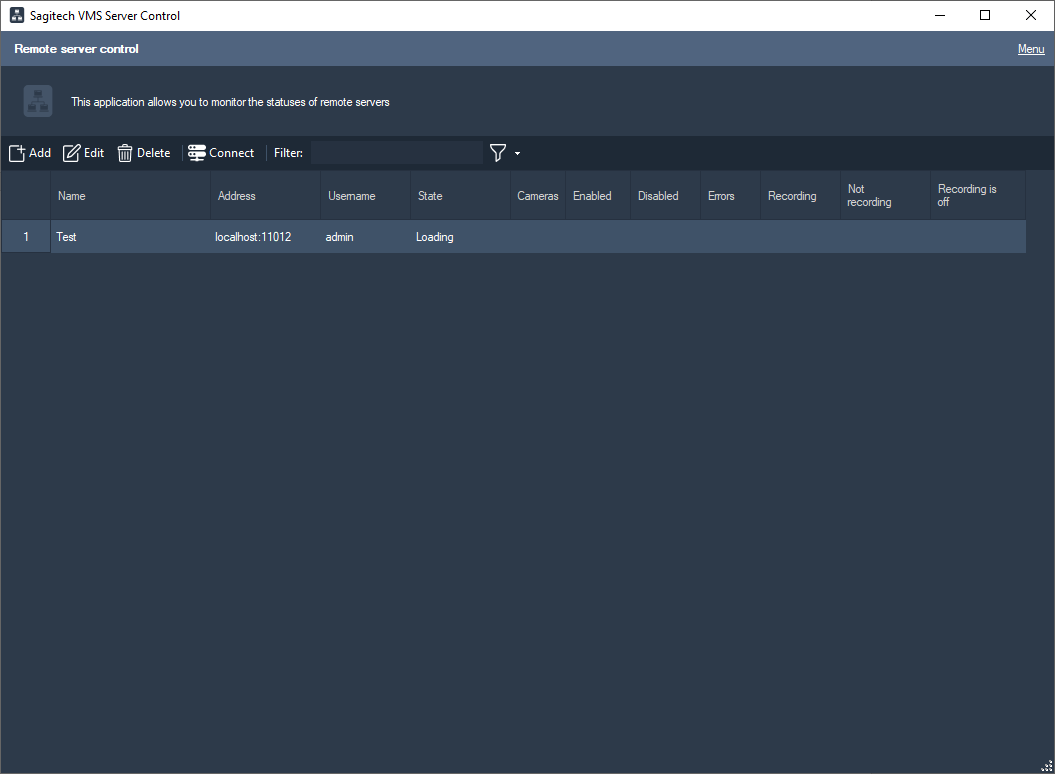
Task: Click the network servers info icon
Action: [38, 101]
